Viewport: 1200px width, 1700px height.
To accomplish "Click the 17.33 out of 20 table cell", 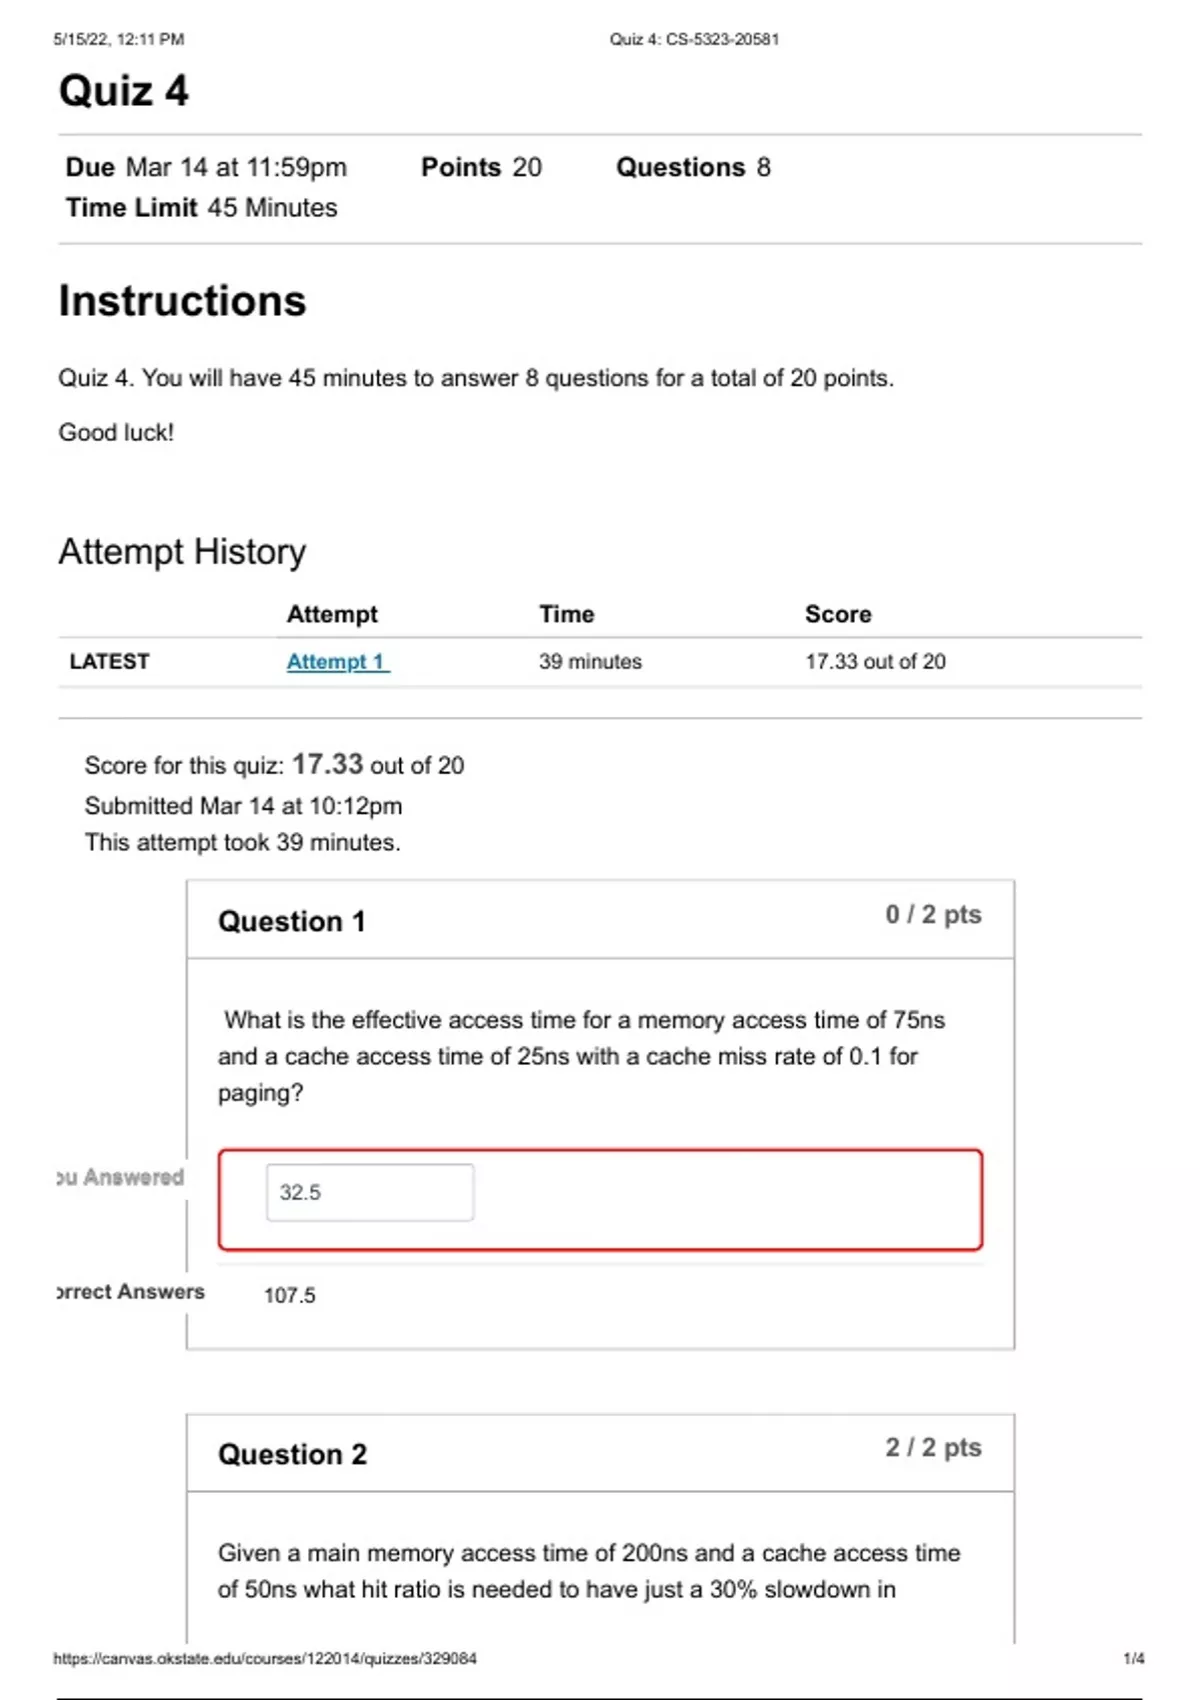I will [x=875, y=662].
